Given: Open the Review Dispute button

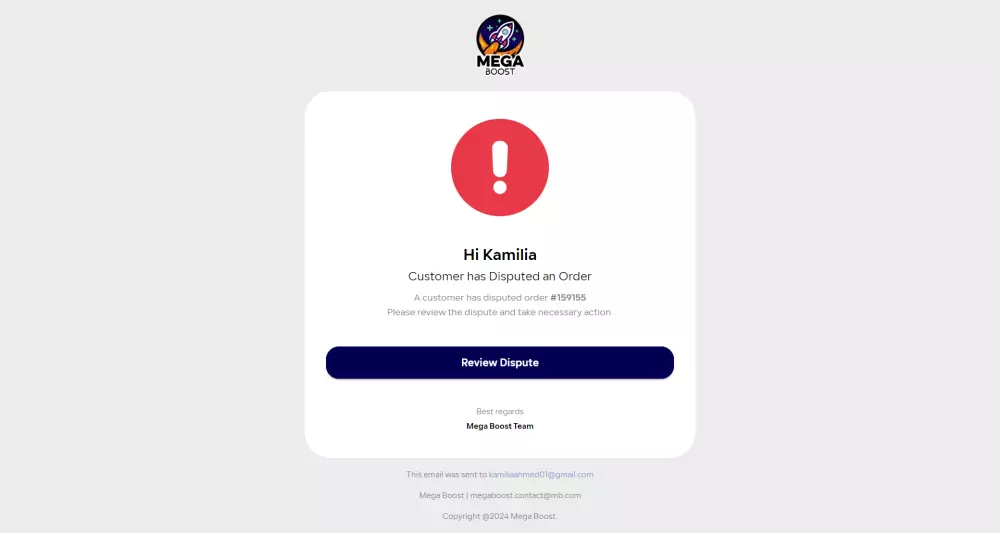Looking at the screenshot, I should tap(500, 363).
